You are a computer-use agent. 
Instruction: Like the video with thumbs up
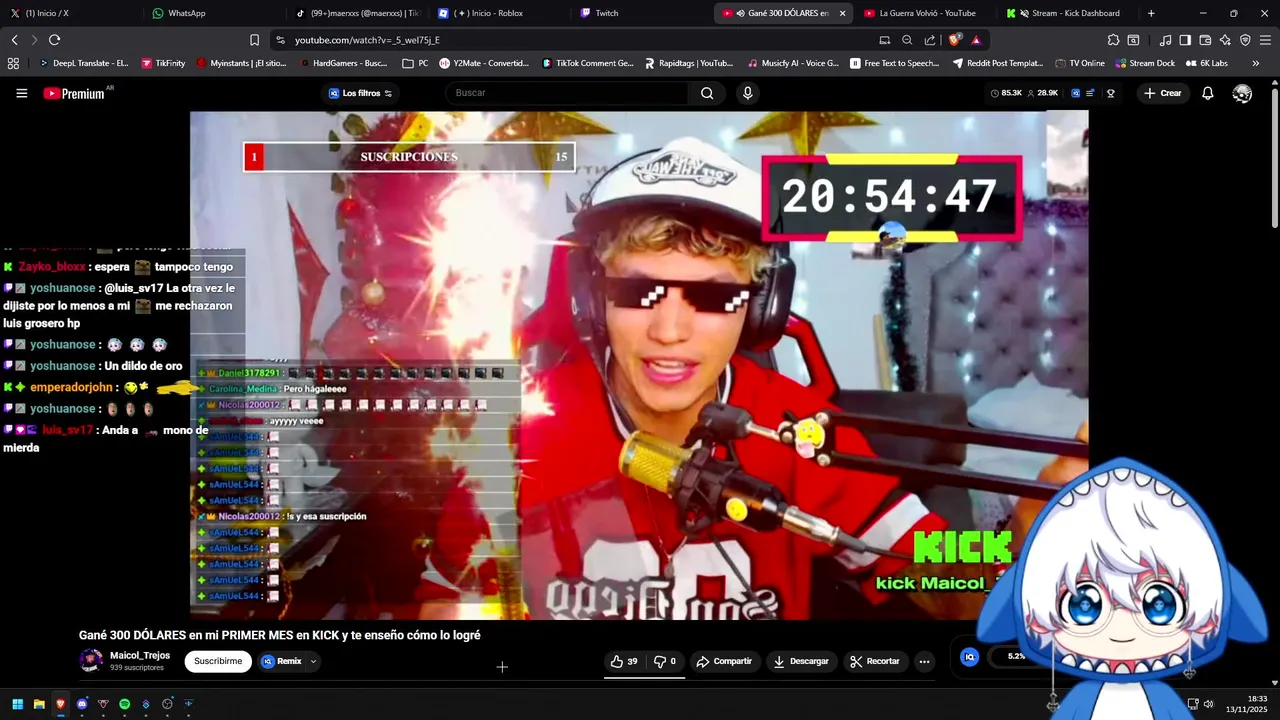point(624,661)
